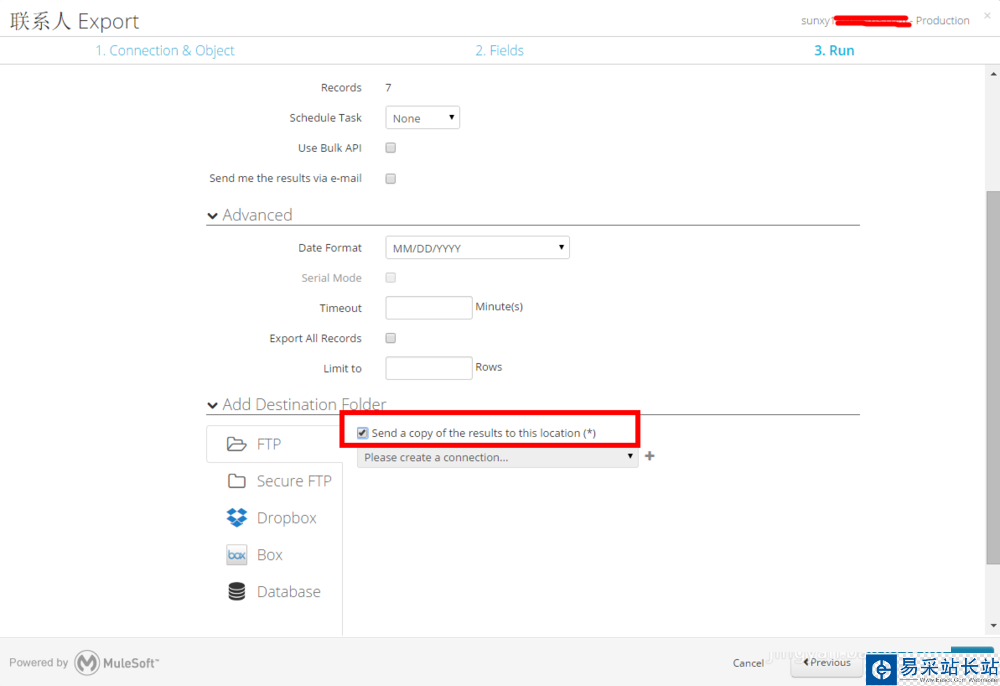
Task: Go to the Connection & Object step
Action: (x=165, y=50)
